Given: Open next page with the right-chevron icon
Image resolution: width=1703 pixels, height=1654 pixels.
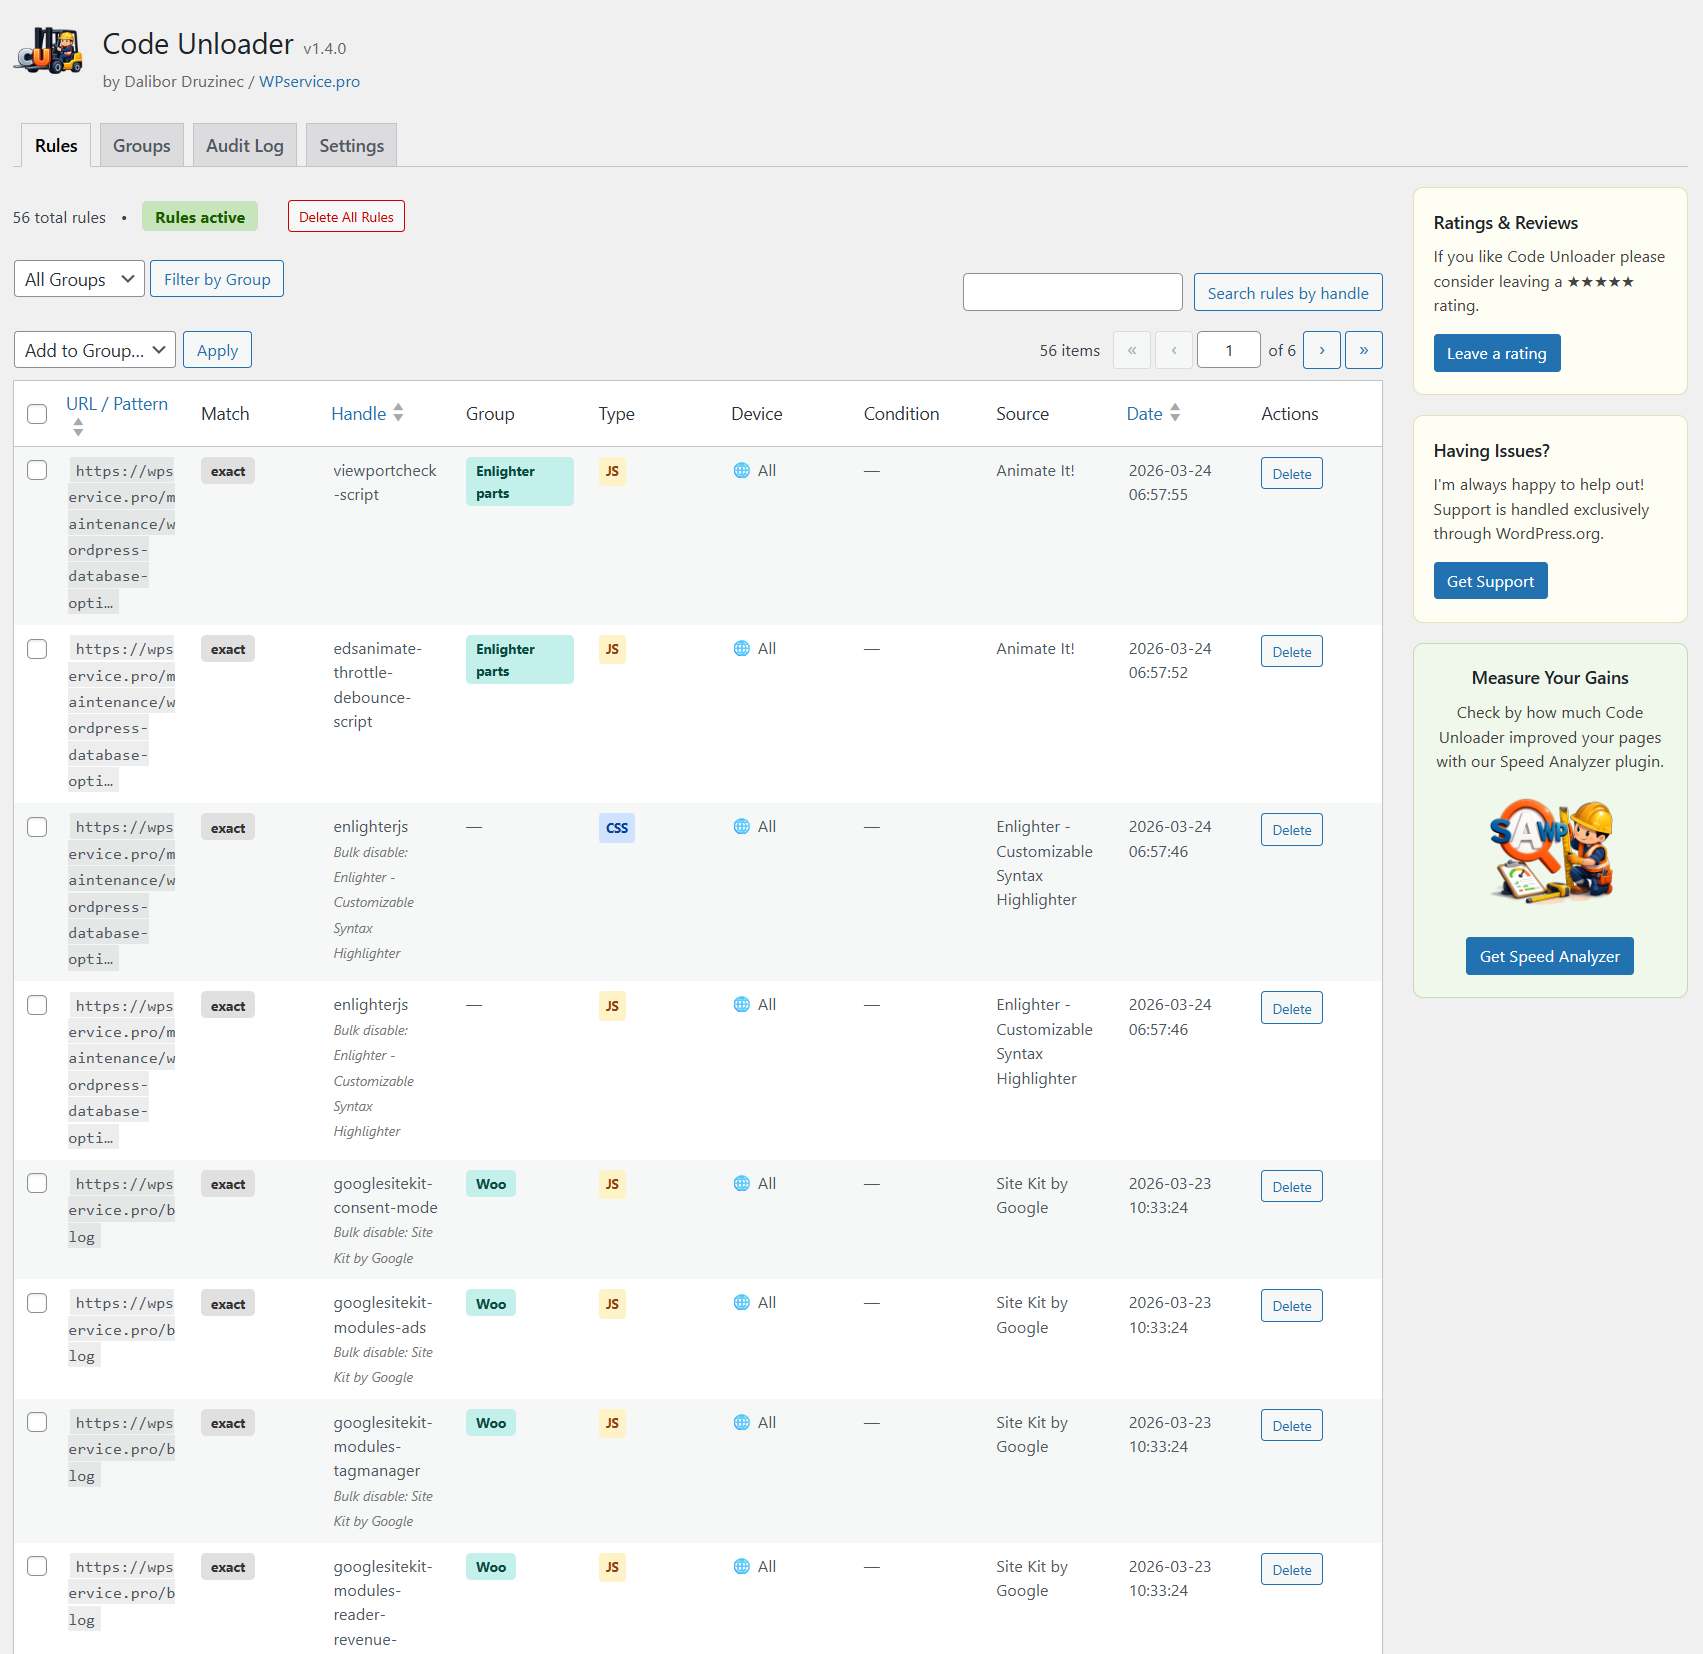Looking at the screenshot, I should click(x=1321, y=350).
